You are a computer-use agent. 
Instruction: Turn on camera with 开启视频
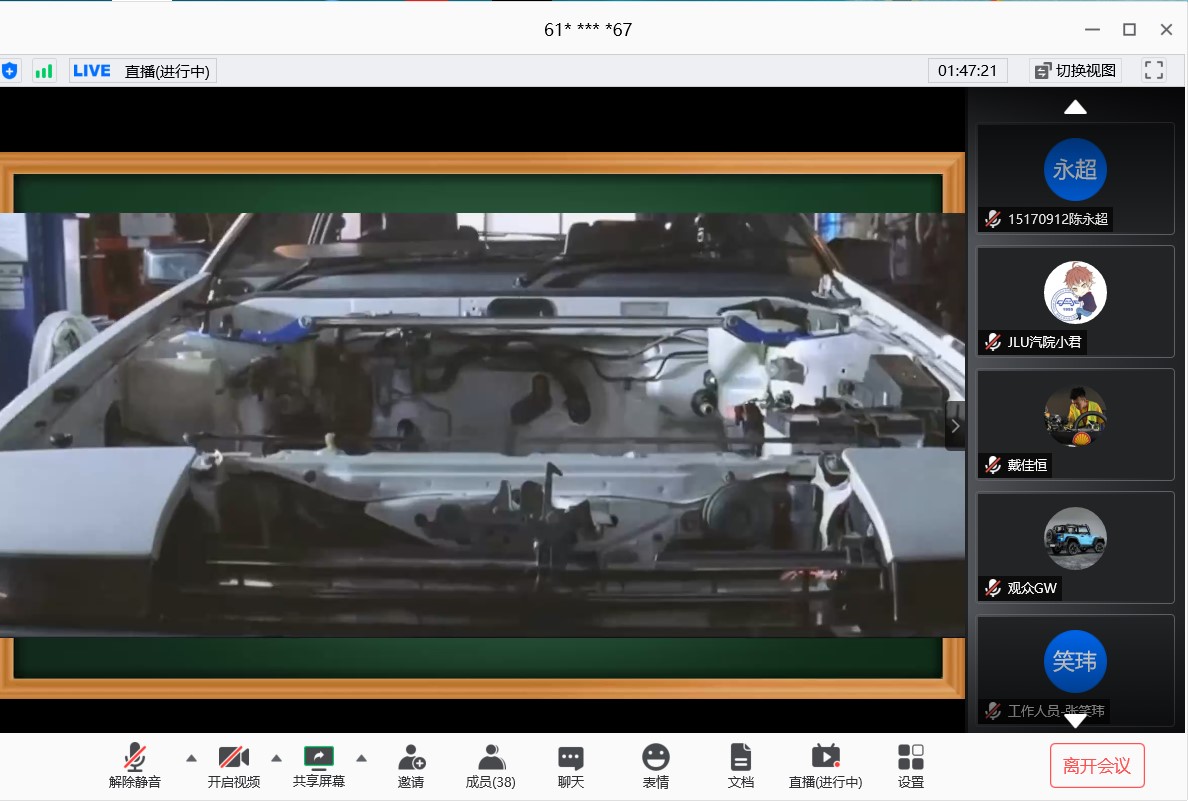(x=234, y=765)
